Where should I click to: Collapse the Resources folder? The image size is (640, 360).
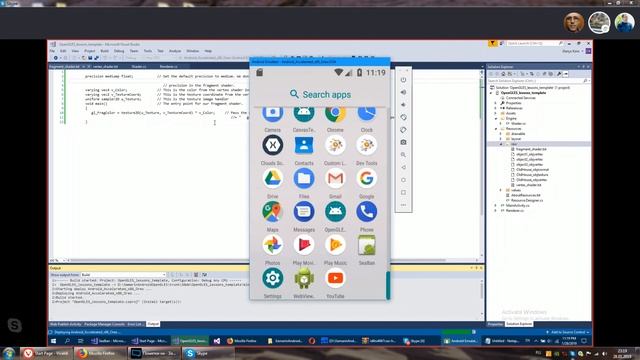click(x=496, y=129)
